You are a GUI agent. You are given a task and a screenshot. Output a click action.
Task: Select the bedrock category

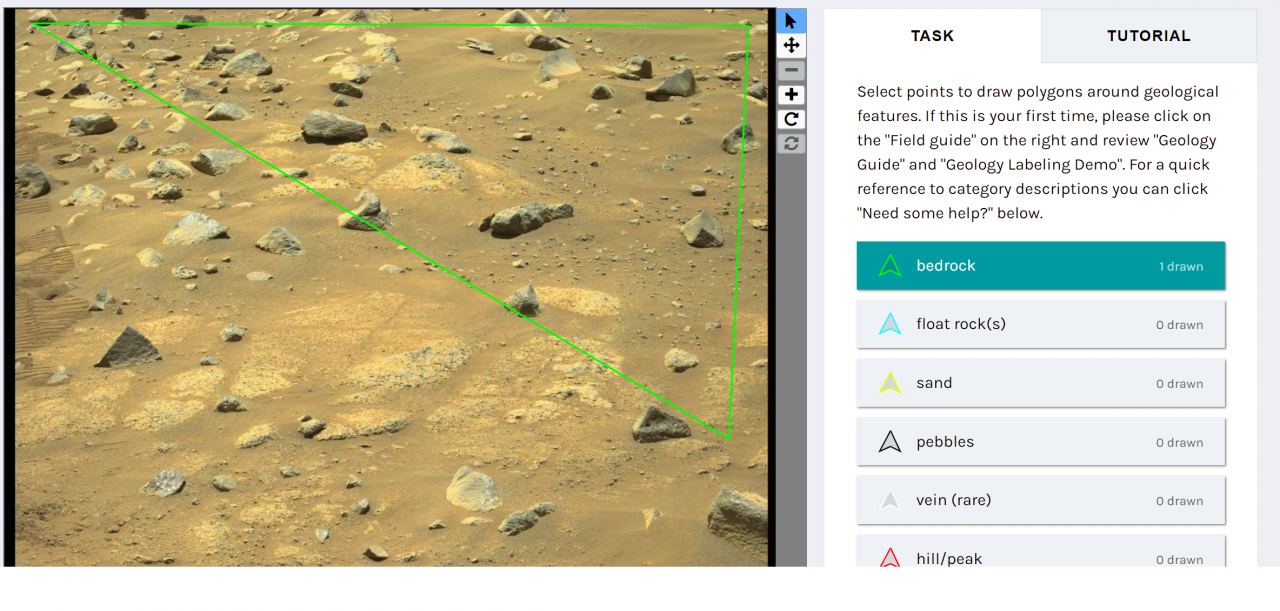[1041, 266]
